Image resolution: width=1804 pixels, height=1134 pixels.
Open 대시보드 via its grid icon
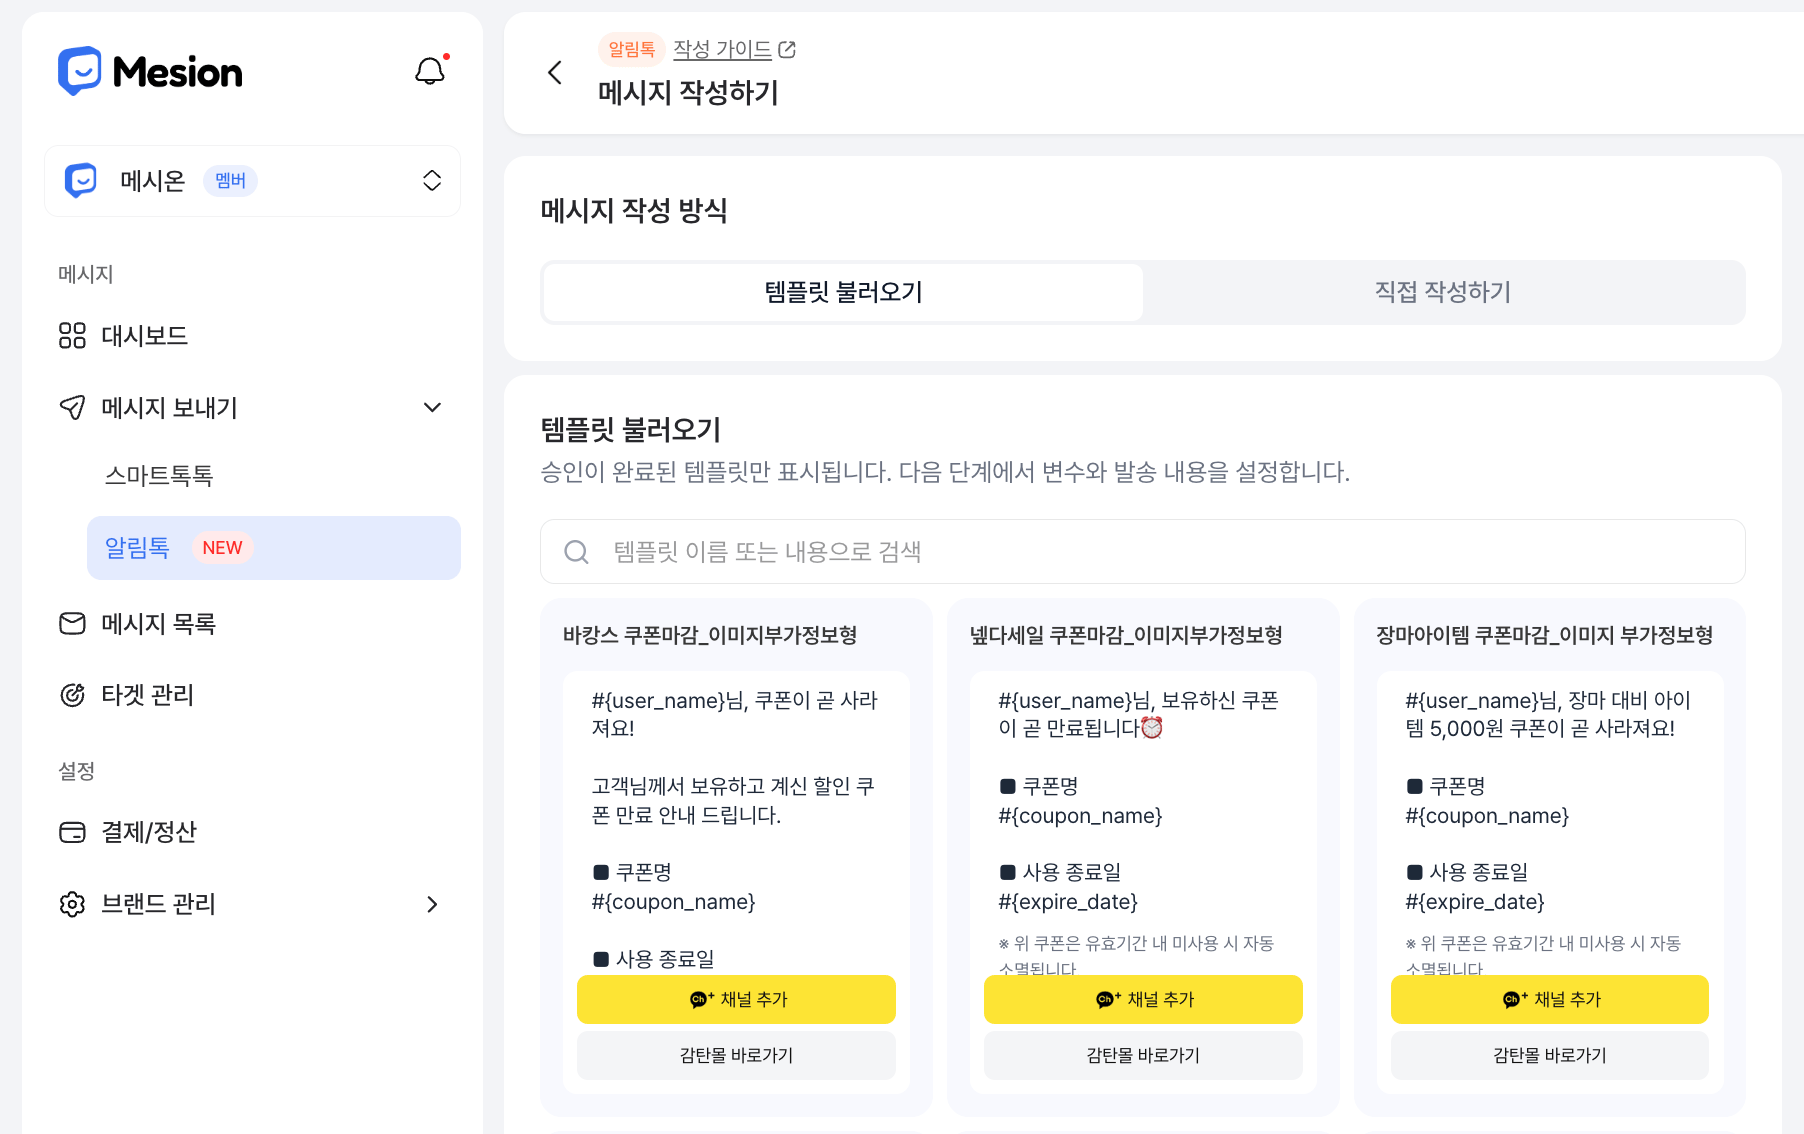pyautogui.click(x=72, y=336)
